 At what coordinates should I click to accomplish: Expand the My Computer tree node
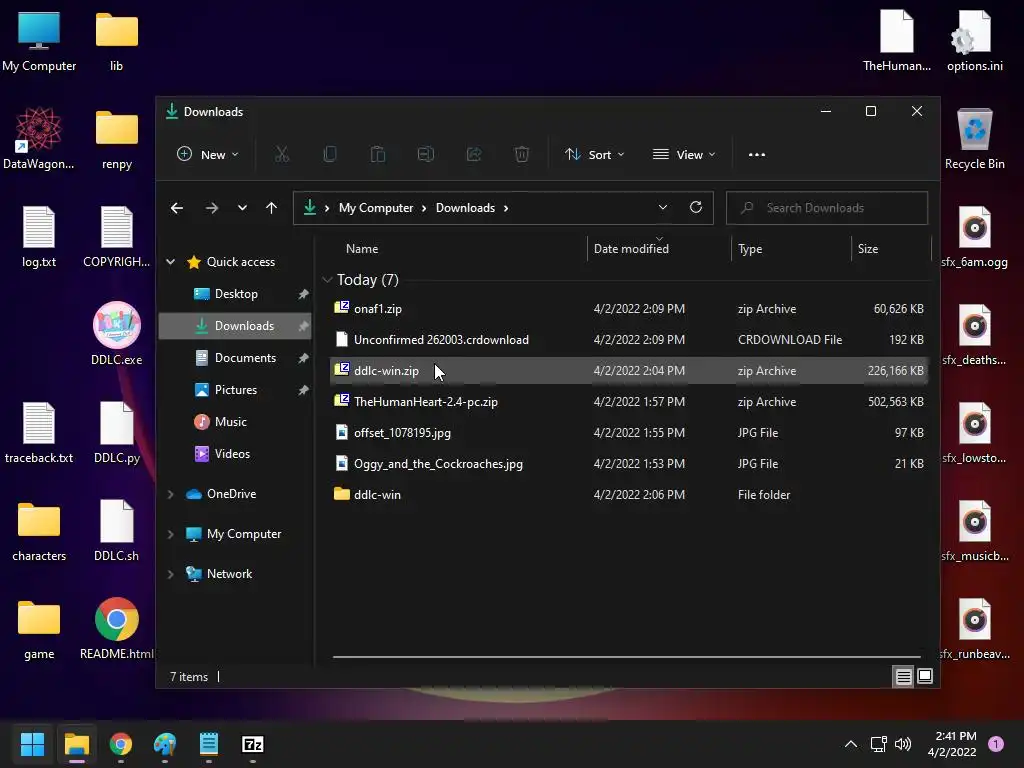coord(170,534)
